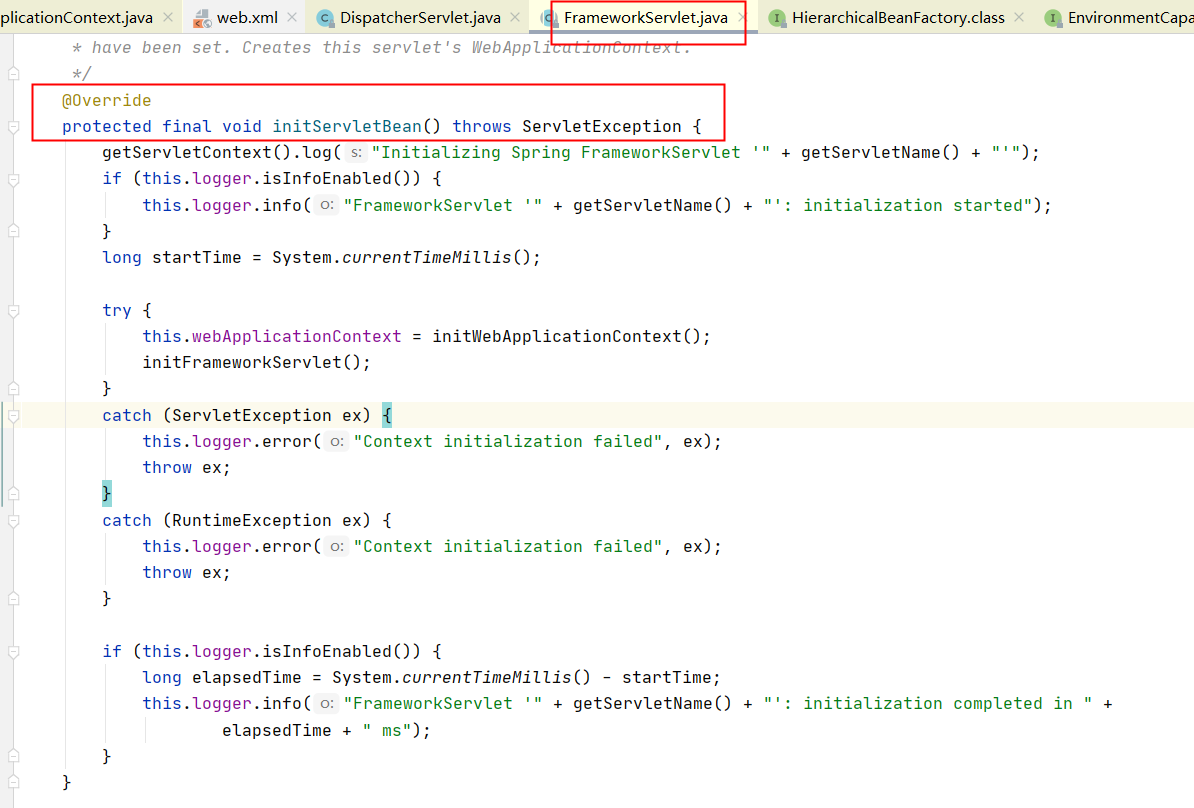Click the "': initialization started" string literal
The width and height of the screenshot is (1194, 808).
click(899, 206)
